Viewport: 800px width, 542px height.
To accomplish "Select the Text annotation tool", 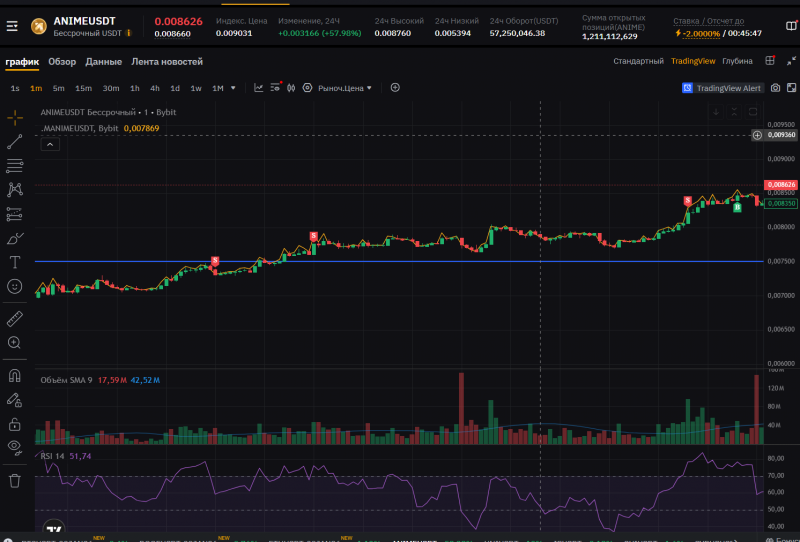I will coord(15,262).
